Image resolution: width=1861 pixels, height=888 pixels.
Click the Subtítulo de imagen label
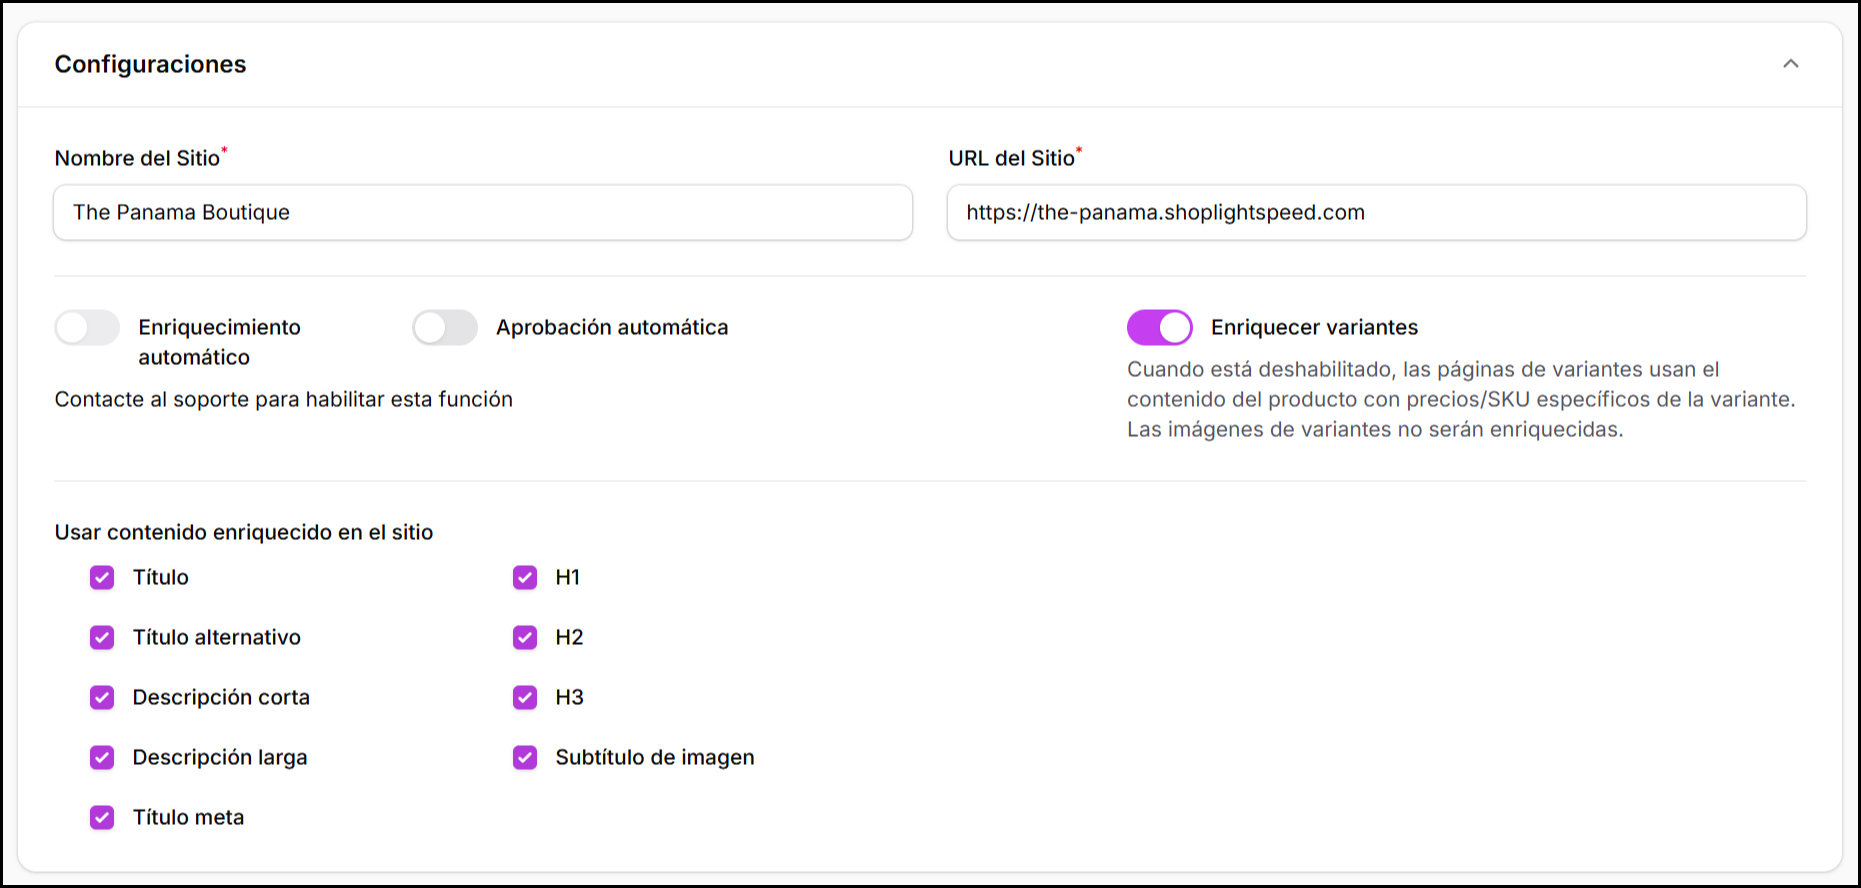pyautogui.click(x=654, y=758)
